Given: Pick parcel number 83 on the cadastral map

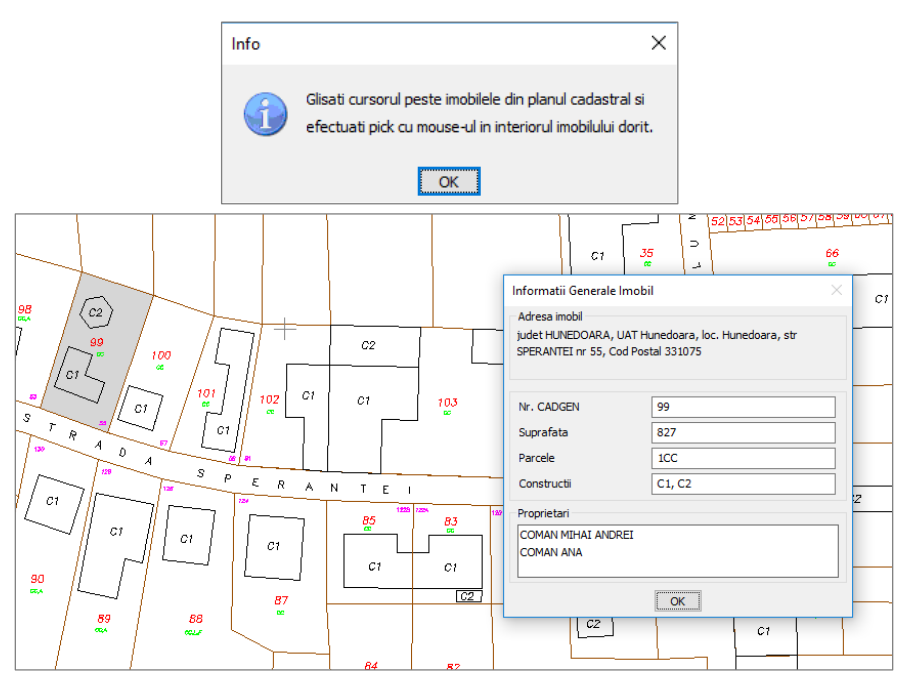Looking at the screenshot, I should 451,521.
